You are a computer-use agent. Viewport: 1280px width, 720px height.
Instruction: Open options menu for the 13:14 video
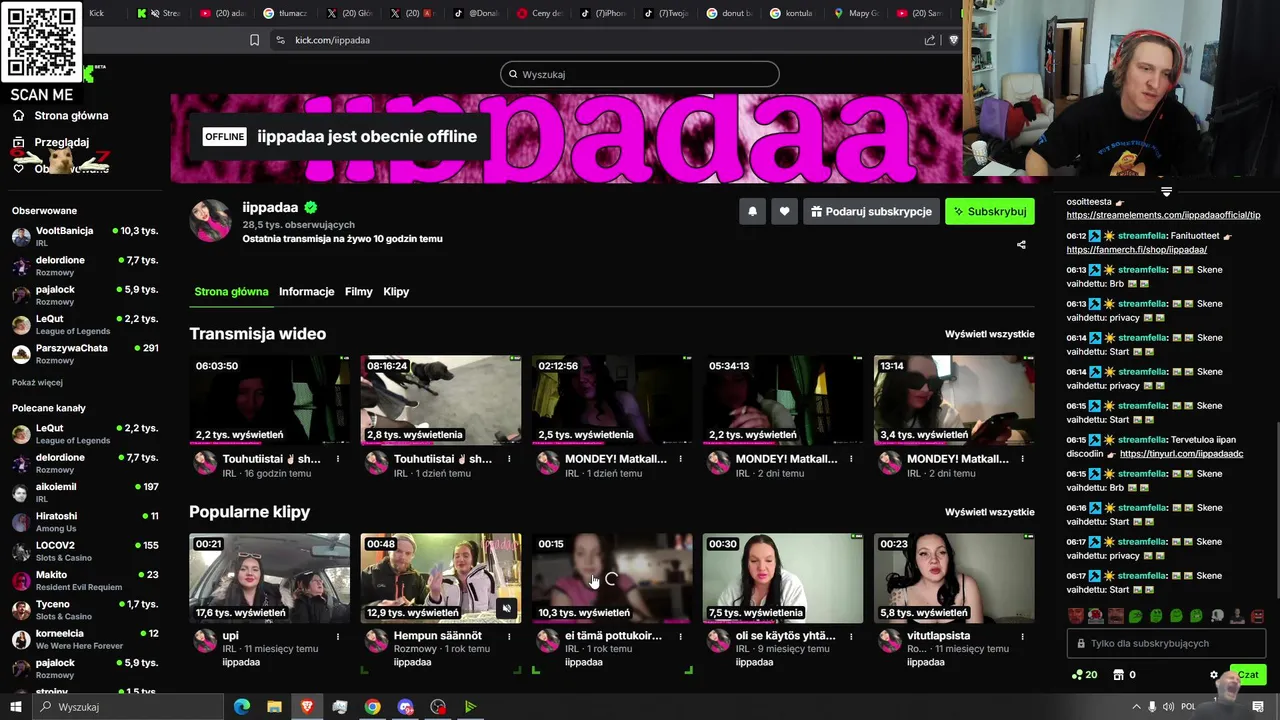[1022, 459]
